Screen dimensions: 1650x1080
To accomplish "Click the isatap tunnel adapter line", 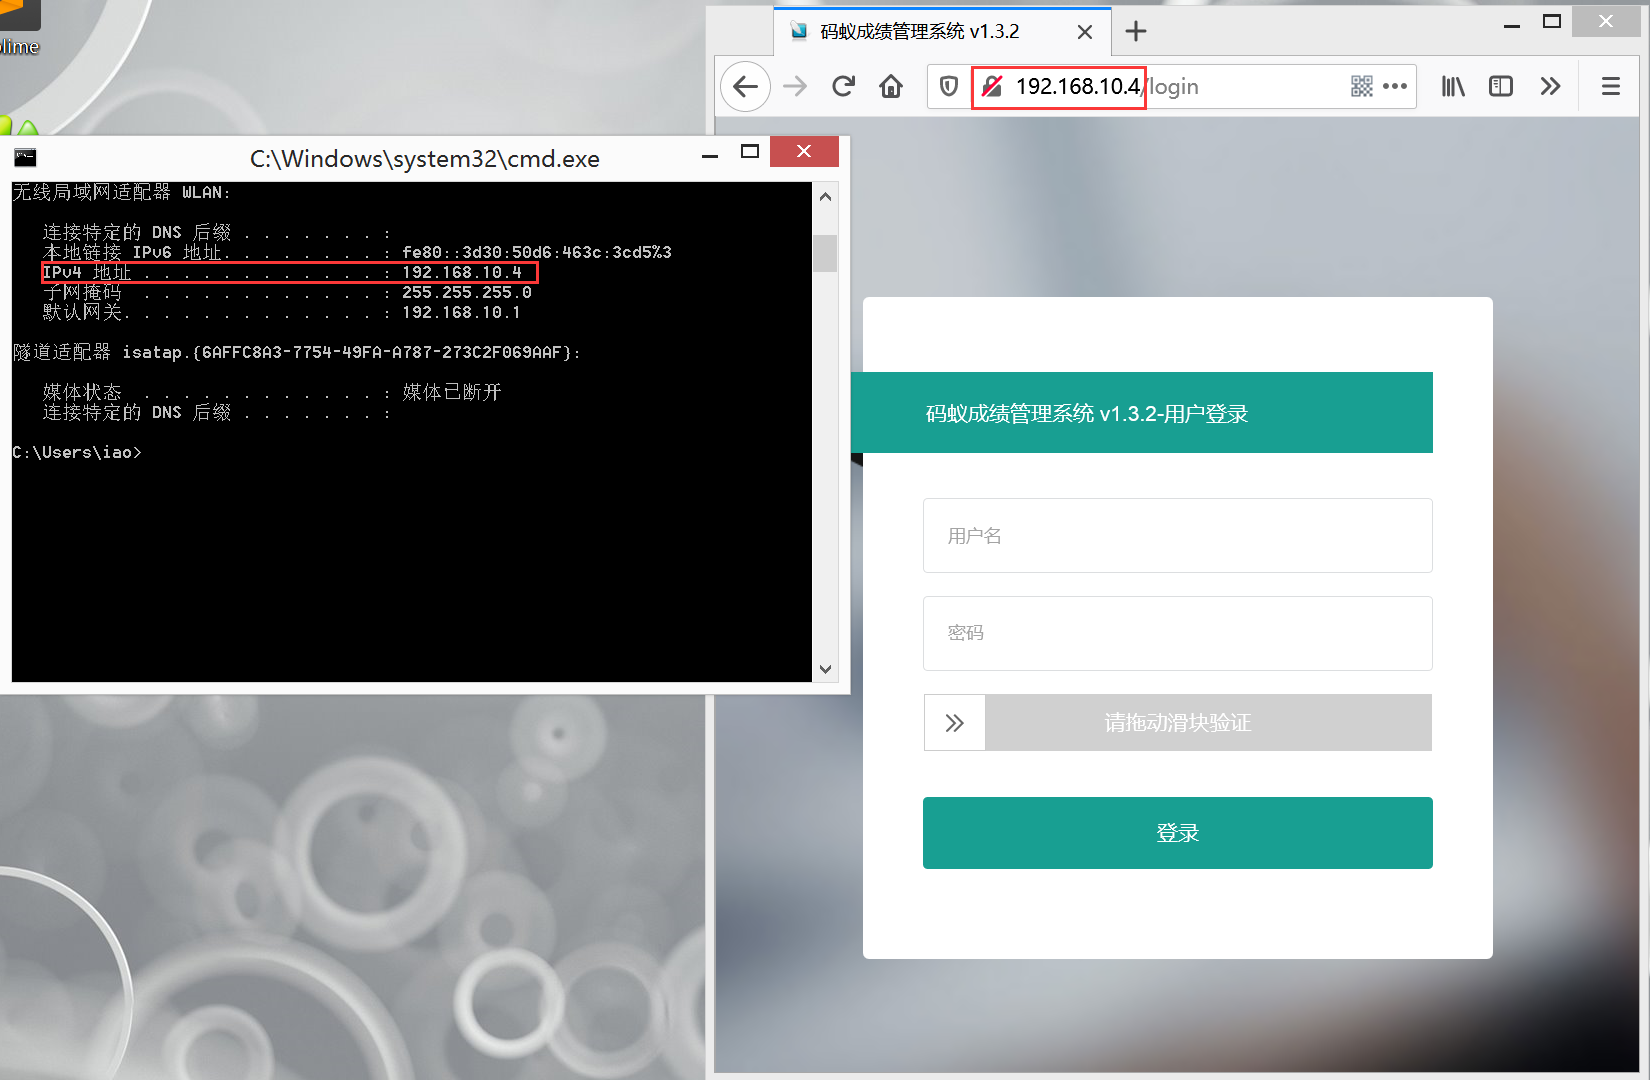I will pyautogui.click(x=296, y=352).
